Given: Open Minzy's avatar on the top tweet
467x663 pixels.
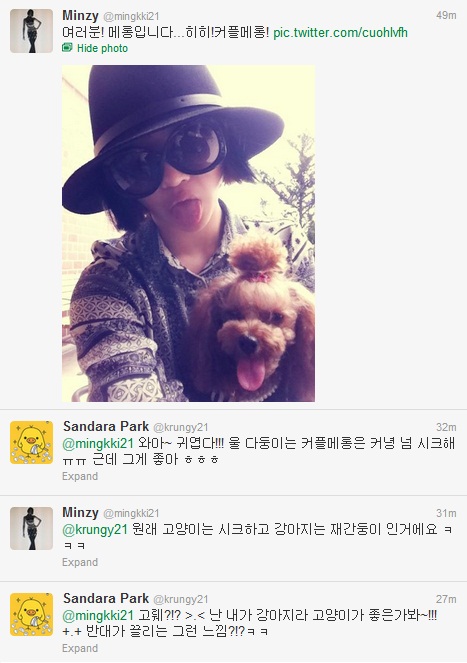Looking at the screenshot, I should 31,31.
